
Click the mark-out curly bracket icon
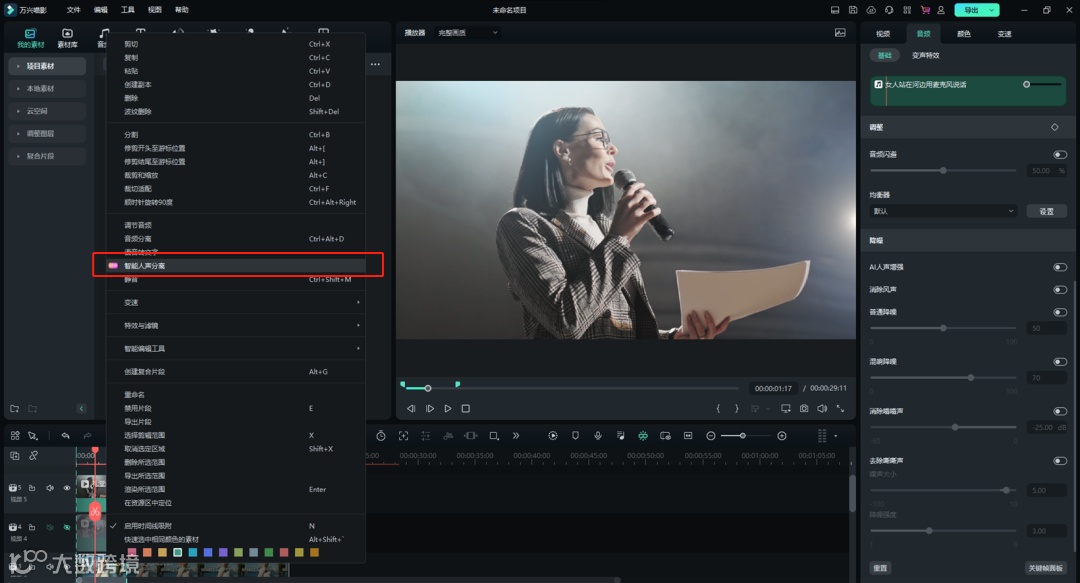tap(736, 409)
